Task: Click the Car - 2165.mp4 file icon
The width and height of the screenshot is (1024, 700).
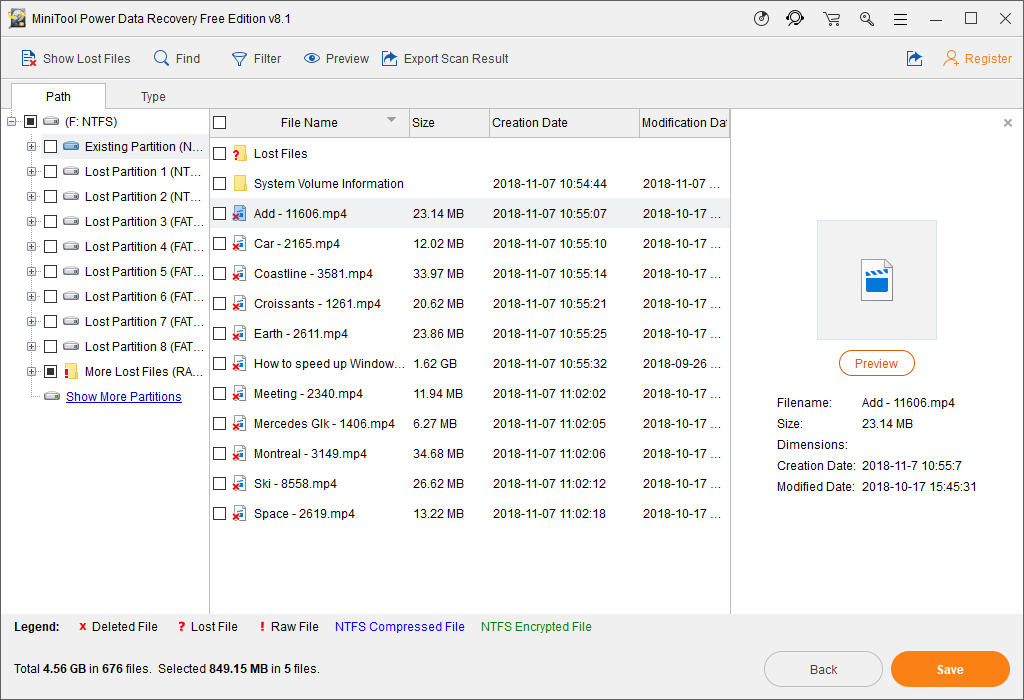Action: 240,244
